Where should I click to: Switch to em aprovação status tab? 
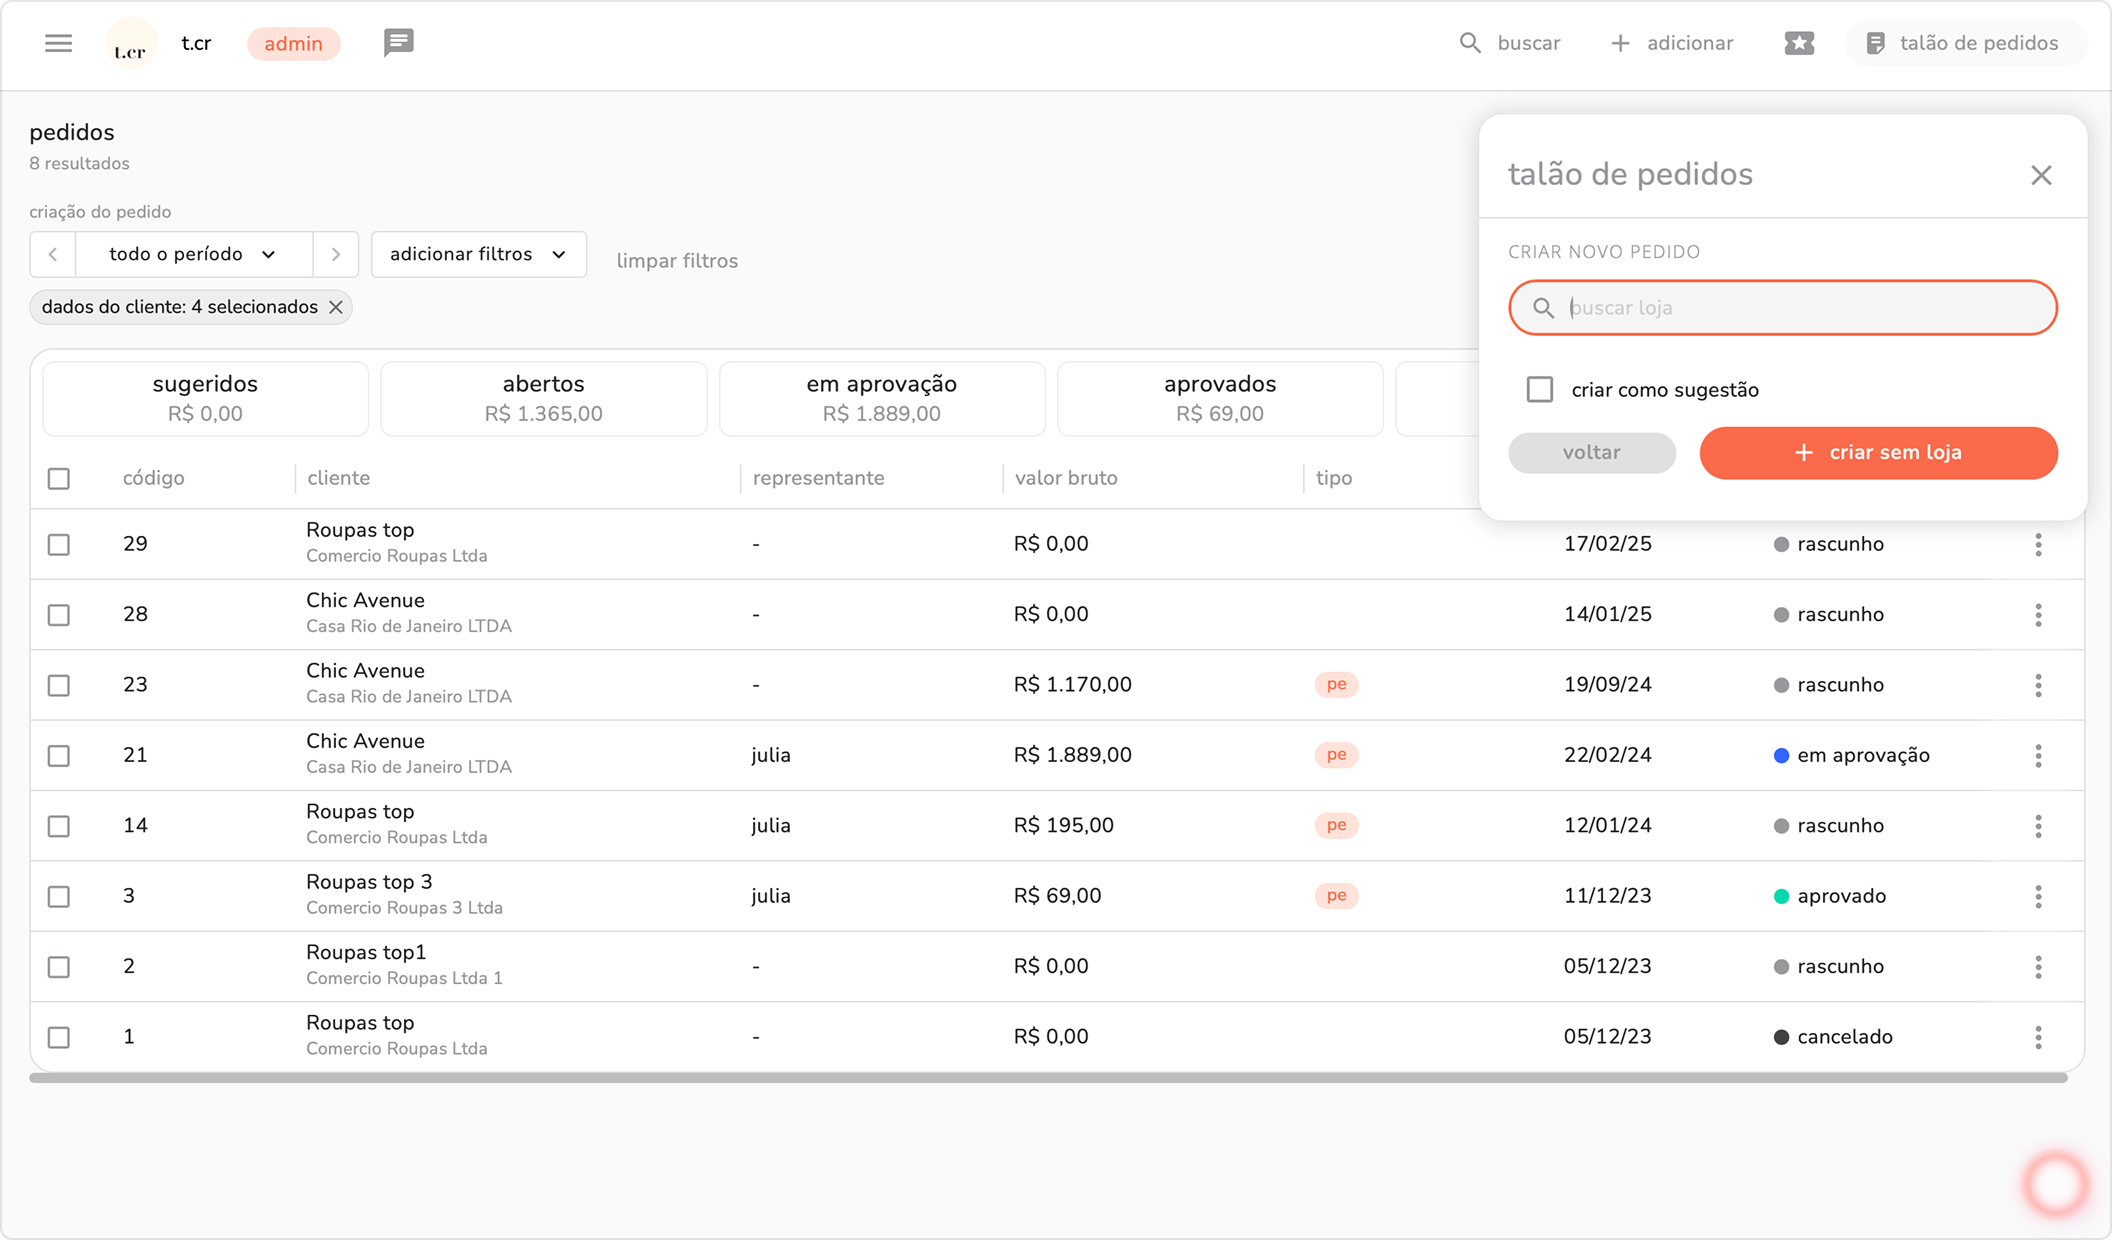pyautogui.click(x=881, y=398)
